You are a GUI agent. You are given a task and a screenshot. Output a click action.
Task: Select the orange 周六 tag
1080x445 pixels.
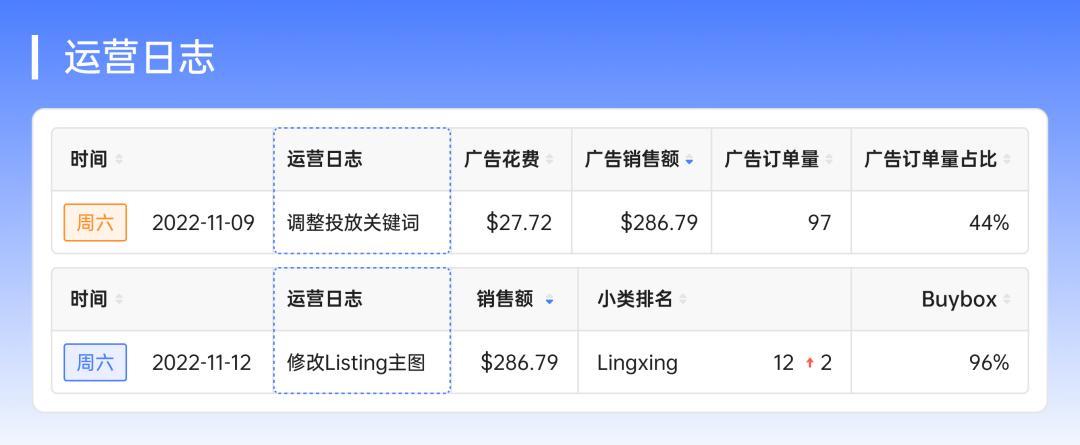95,223
